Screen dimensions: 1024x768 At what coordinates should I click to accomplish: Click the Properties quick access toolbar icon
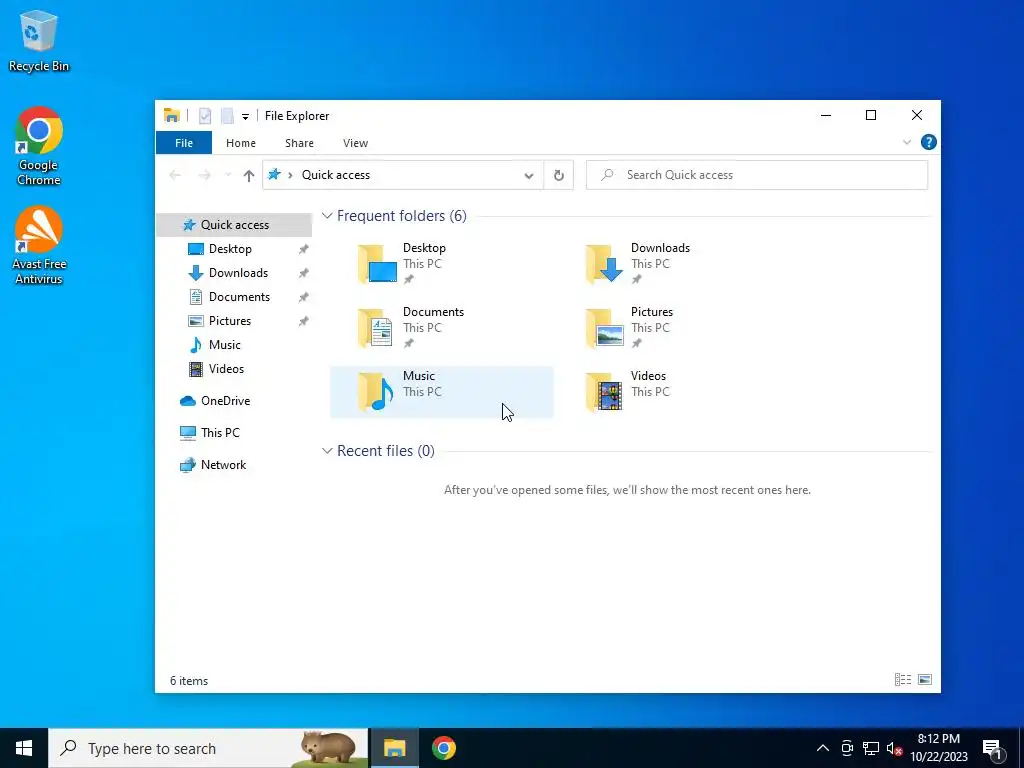pyautogui.click(x=205, y=116)
